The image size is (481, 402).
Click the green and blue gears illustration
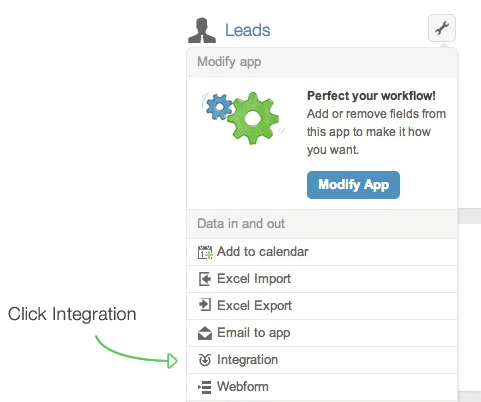(243, 117)
